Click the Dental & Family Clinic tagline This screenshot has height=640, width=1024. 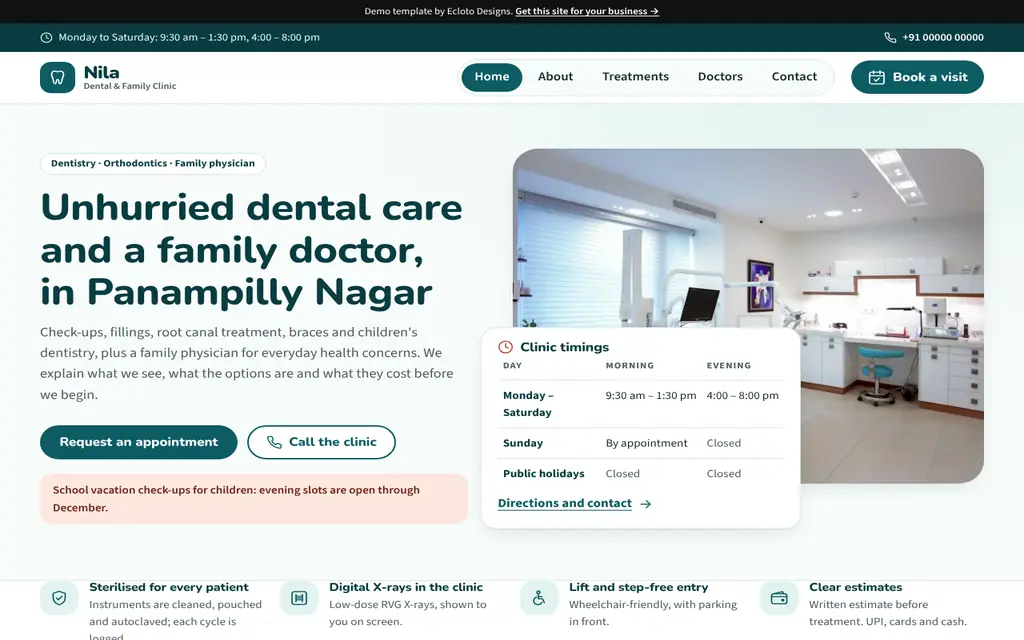(x=130, y=86)
